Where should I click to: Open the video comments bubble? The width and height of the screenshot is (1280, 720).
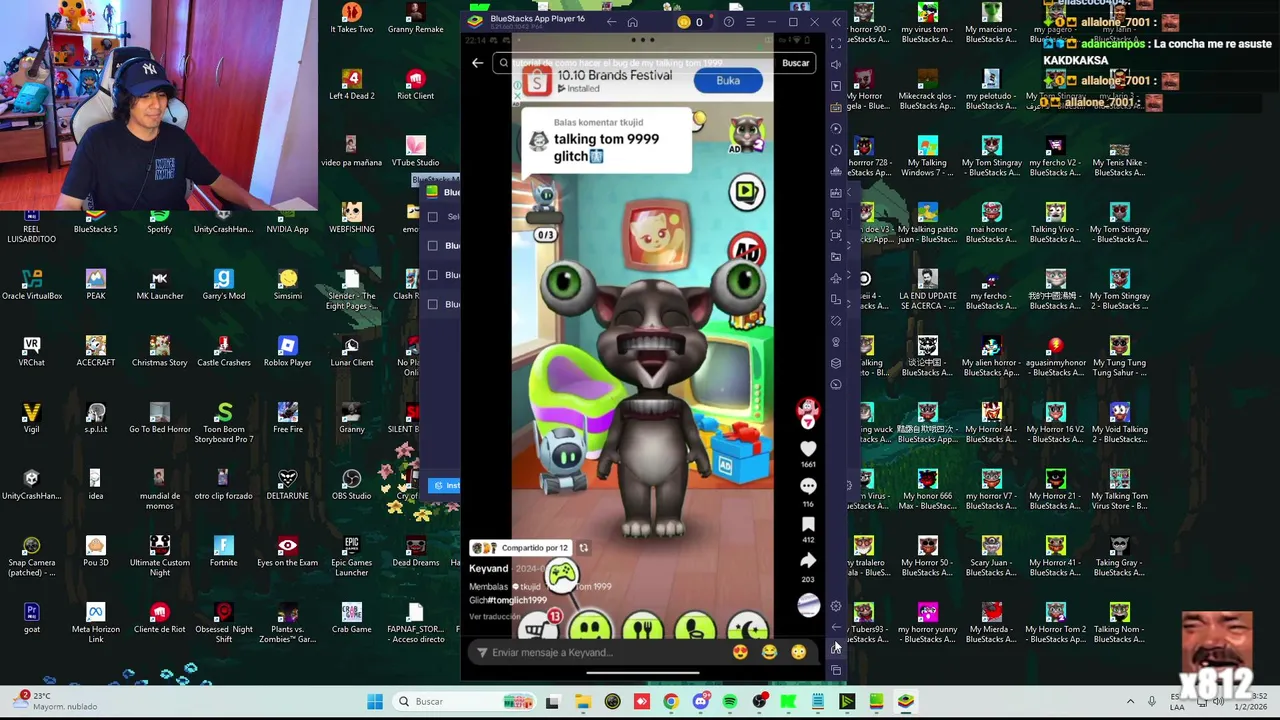(808, 486)
